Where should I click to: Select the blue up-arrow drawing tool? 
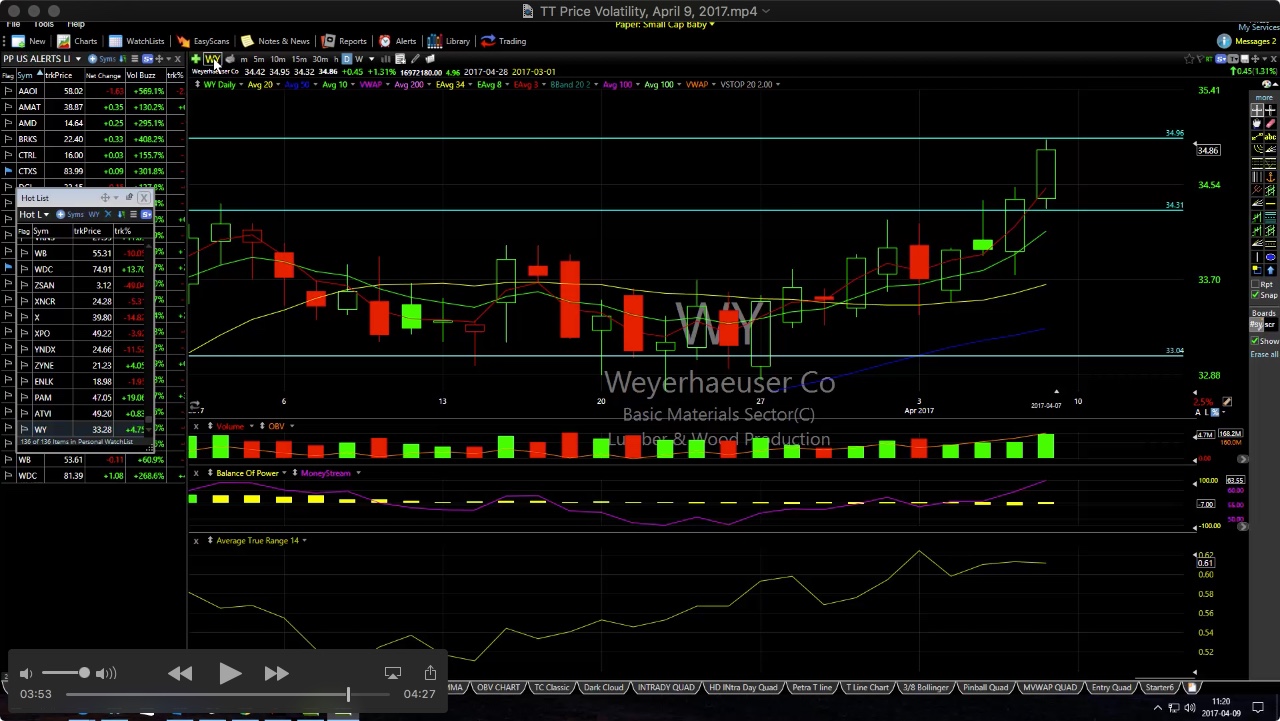(x=1270, y=270)
